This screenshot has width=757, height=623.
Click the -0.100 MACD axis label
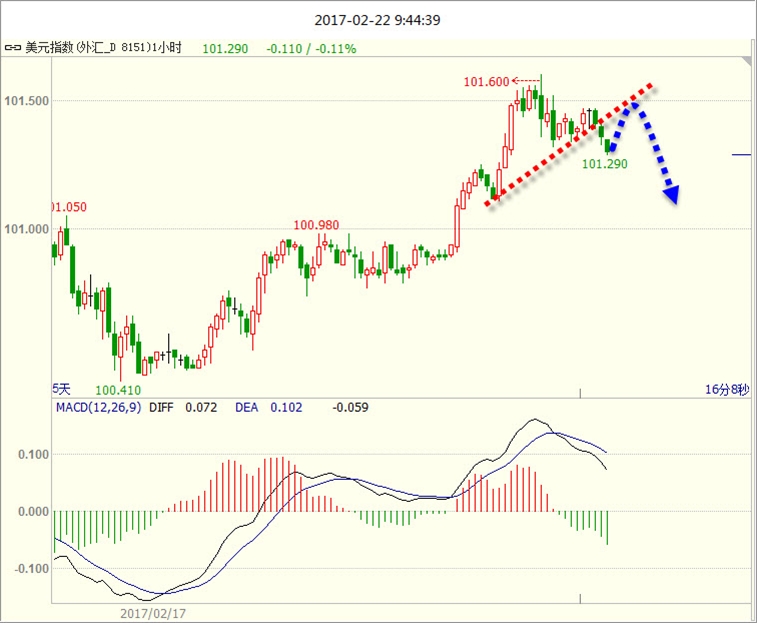tap(31, 568)
